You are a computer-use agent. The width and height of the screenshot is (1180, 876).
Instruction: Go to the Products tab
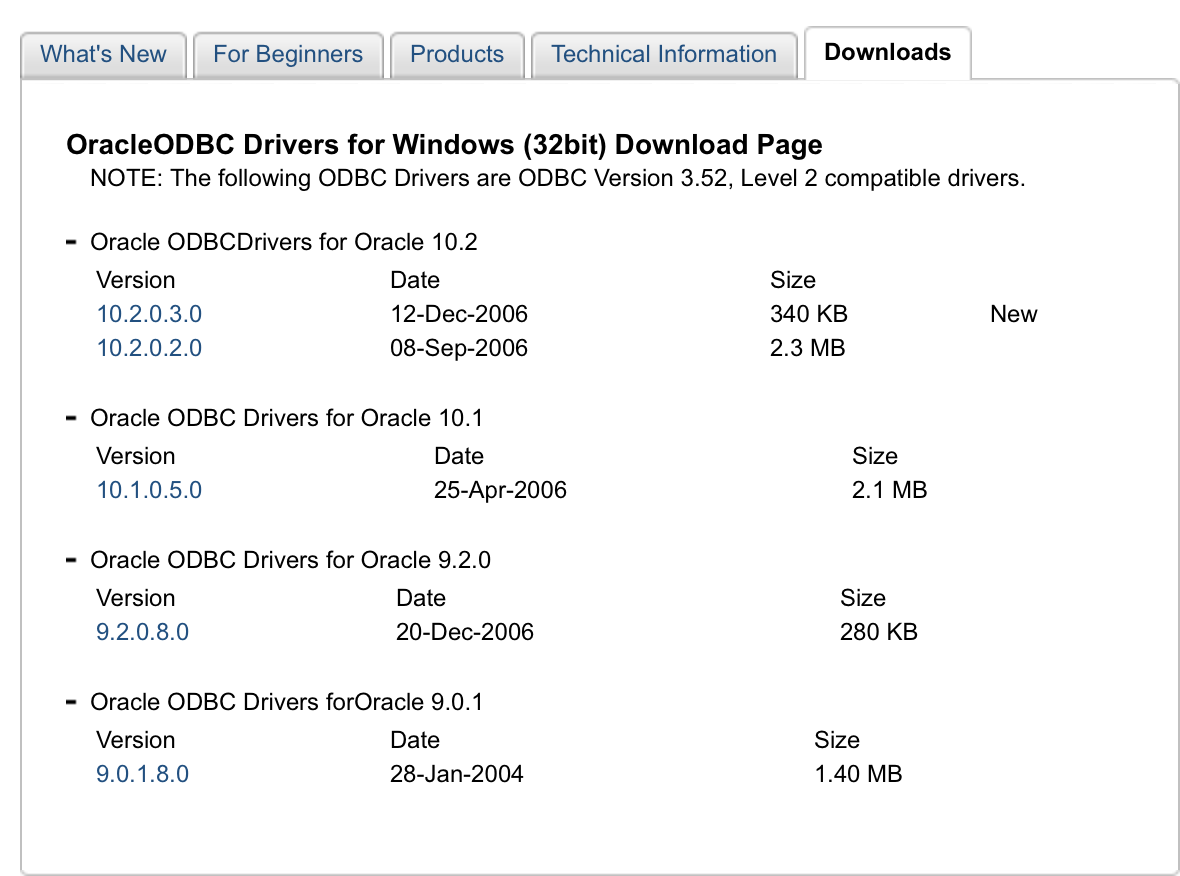click(x=457, y=54)
